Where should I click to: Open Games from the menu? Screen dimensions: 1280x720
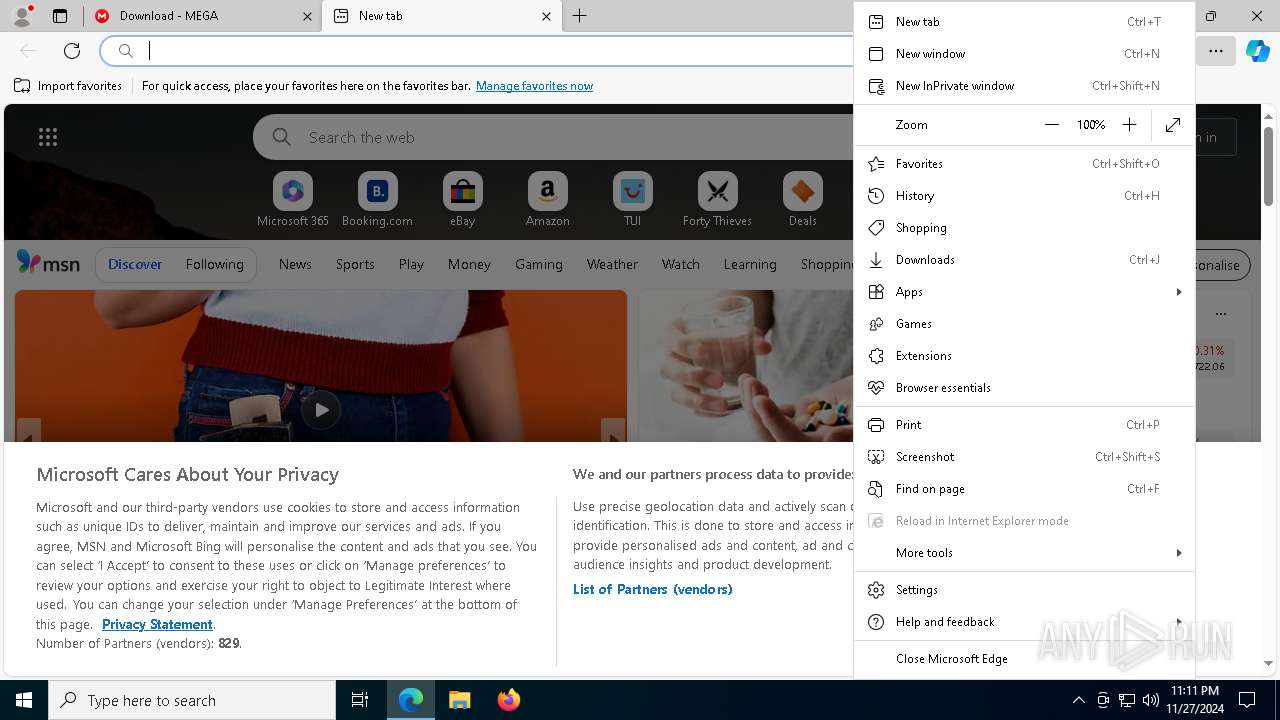pyautogui.click(x=1024, y=324)
